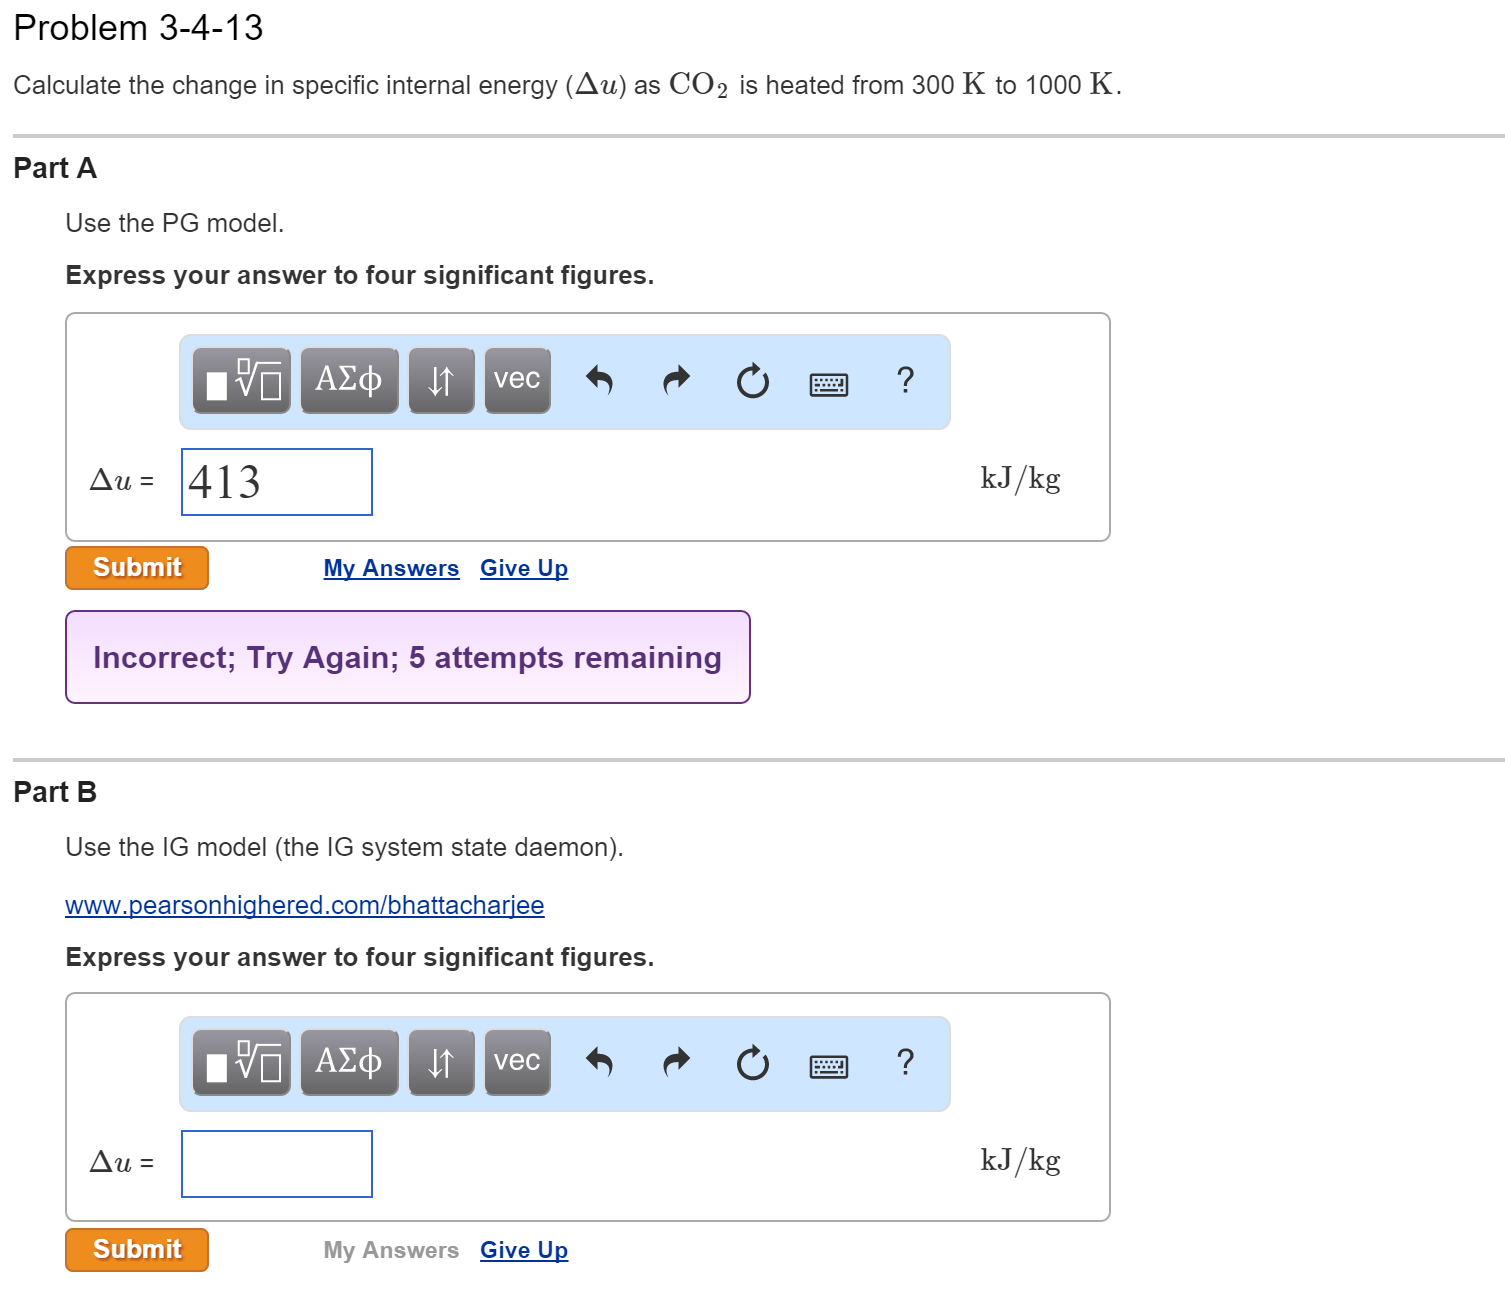Open the math templates icon in Part A toolbar
Image resolution: width=1505 pixels, height=1289 pixels.
pyautogui.click(x=240, y=381)
